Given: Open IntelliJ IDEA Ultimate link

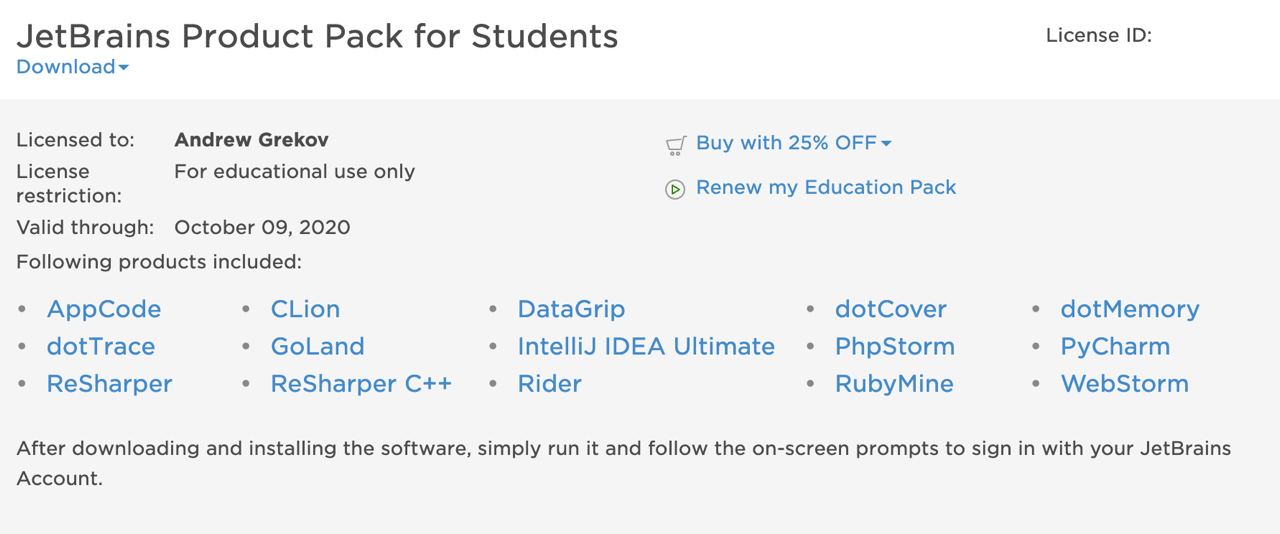Looking at the screenshot, I should (646, 346).
